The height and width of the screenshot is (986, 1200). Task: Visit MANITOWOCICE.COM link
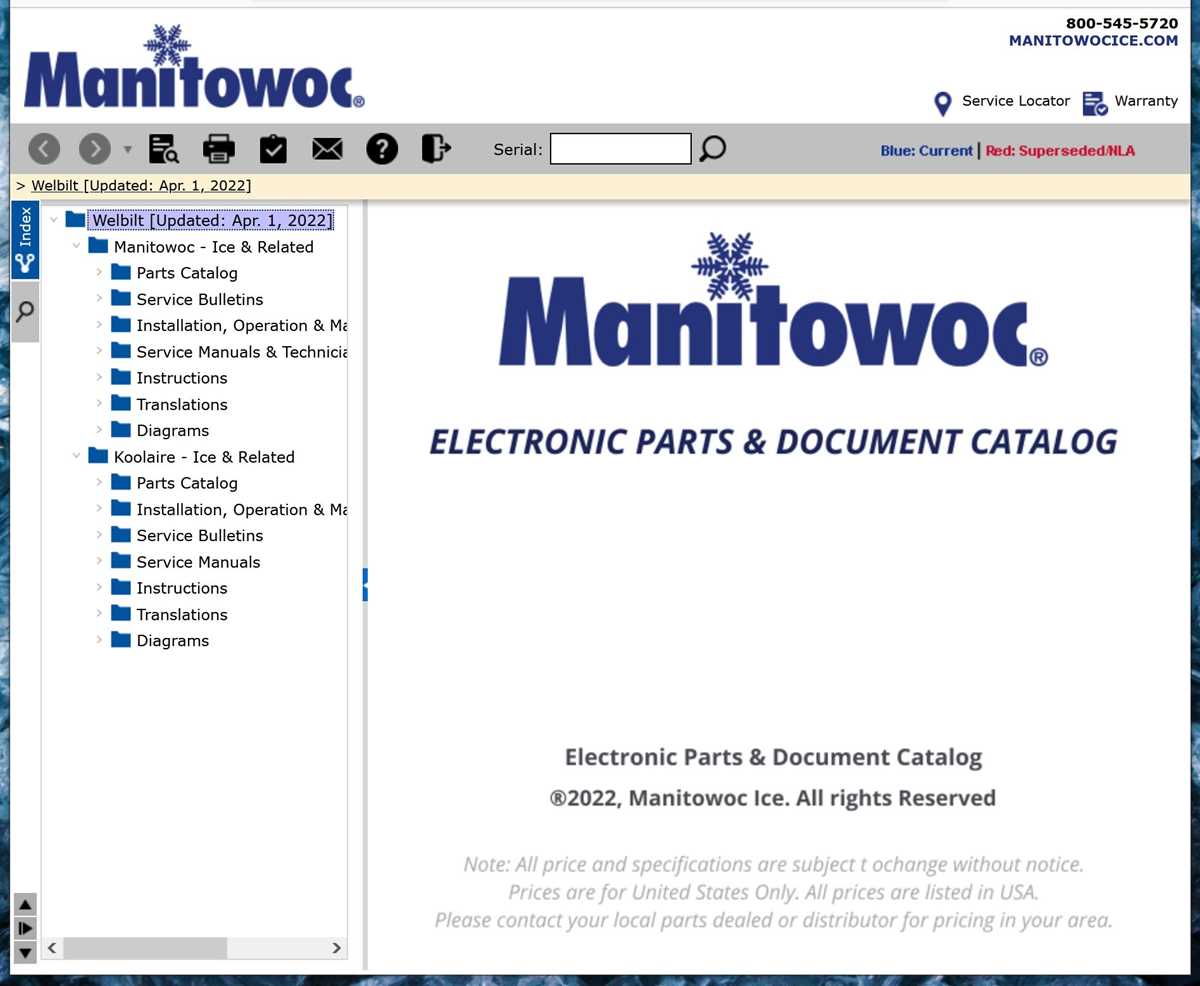point(1093,41)
